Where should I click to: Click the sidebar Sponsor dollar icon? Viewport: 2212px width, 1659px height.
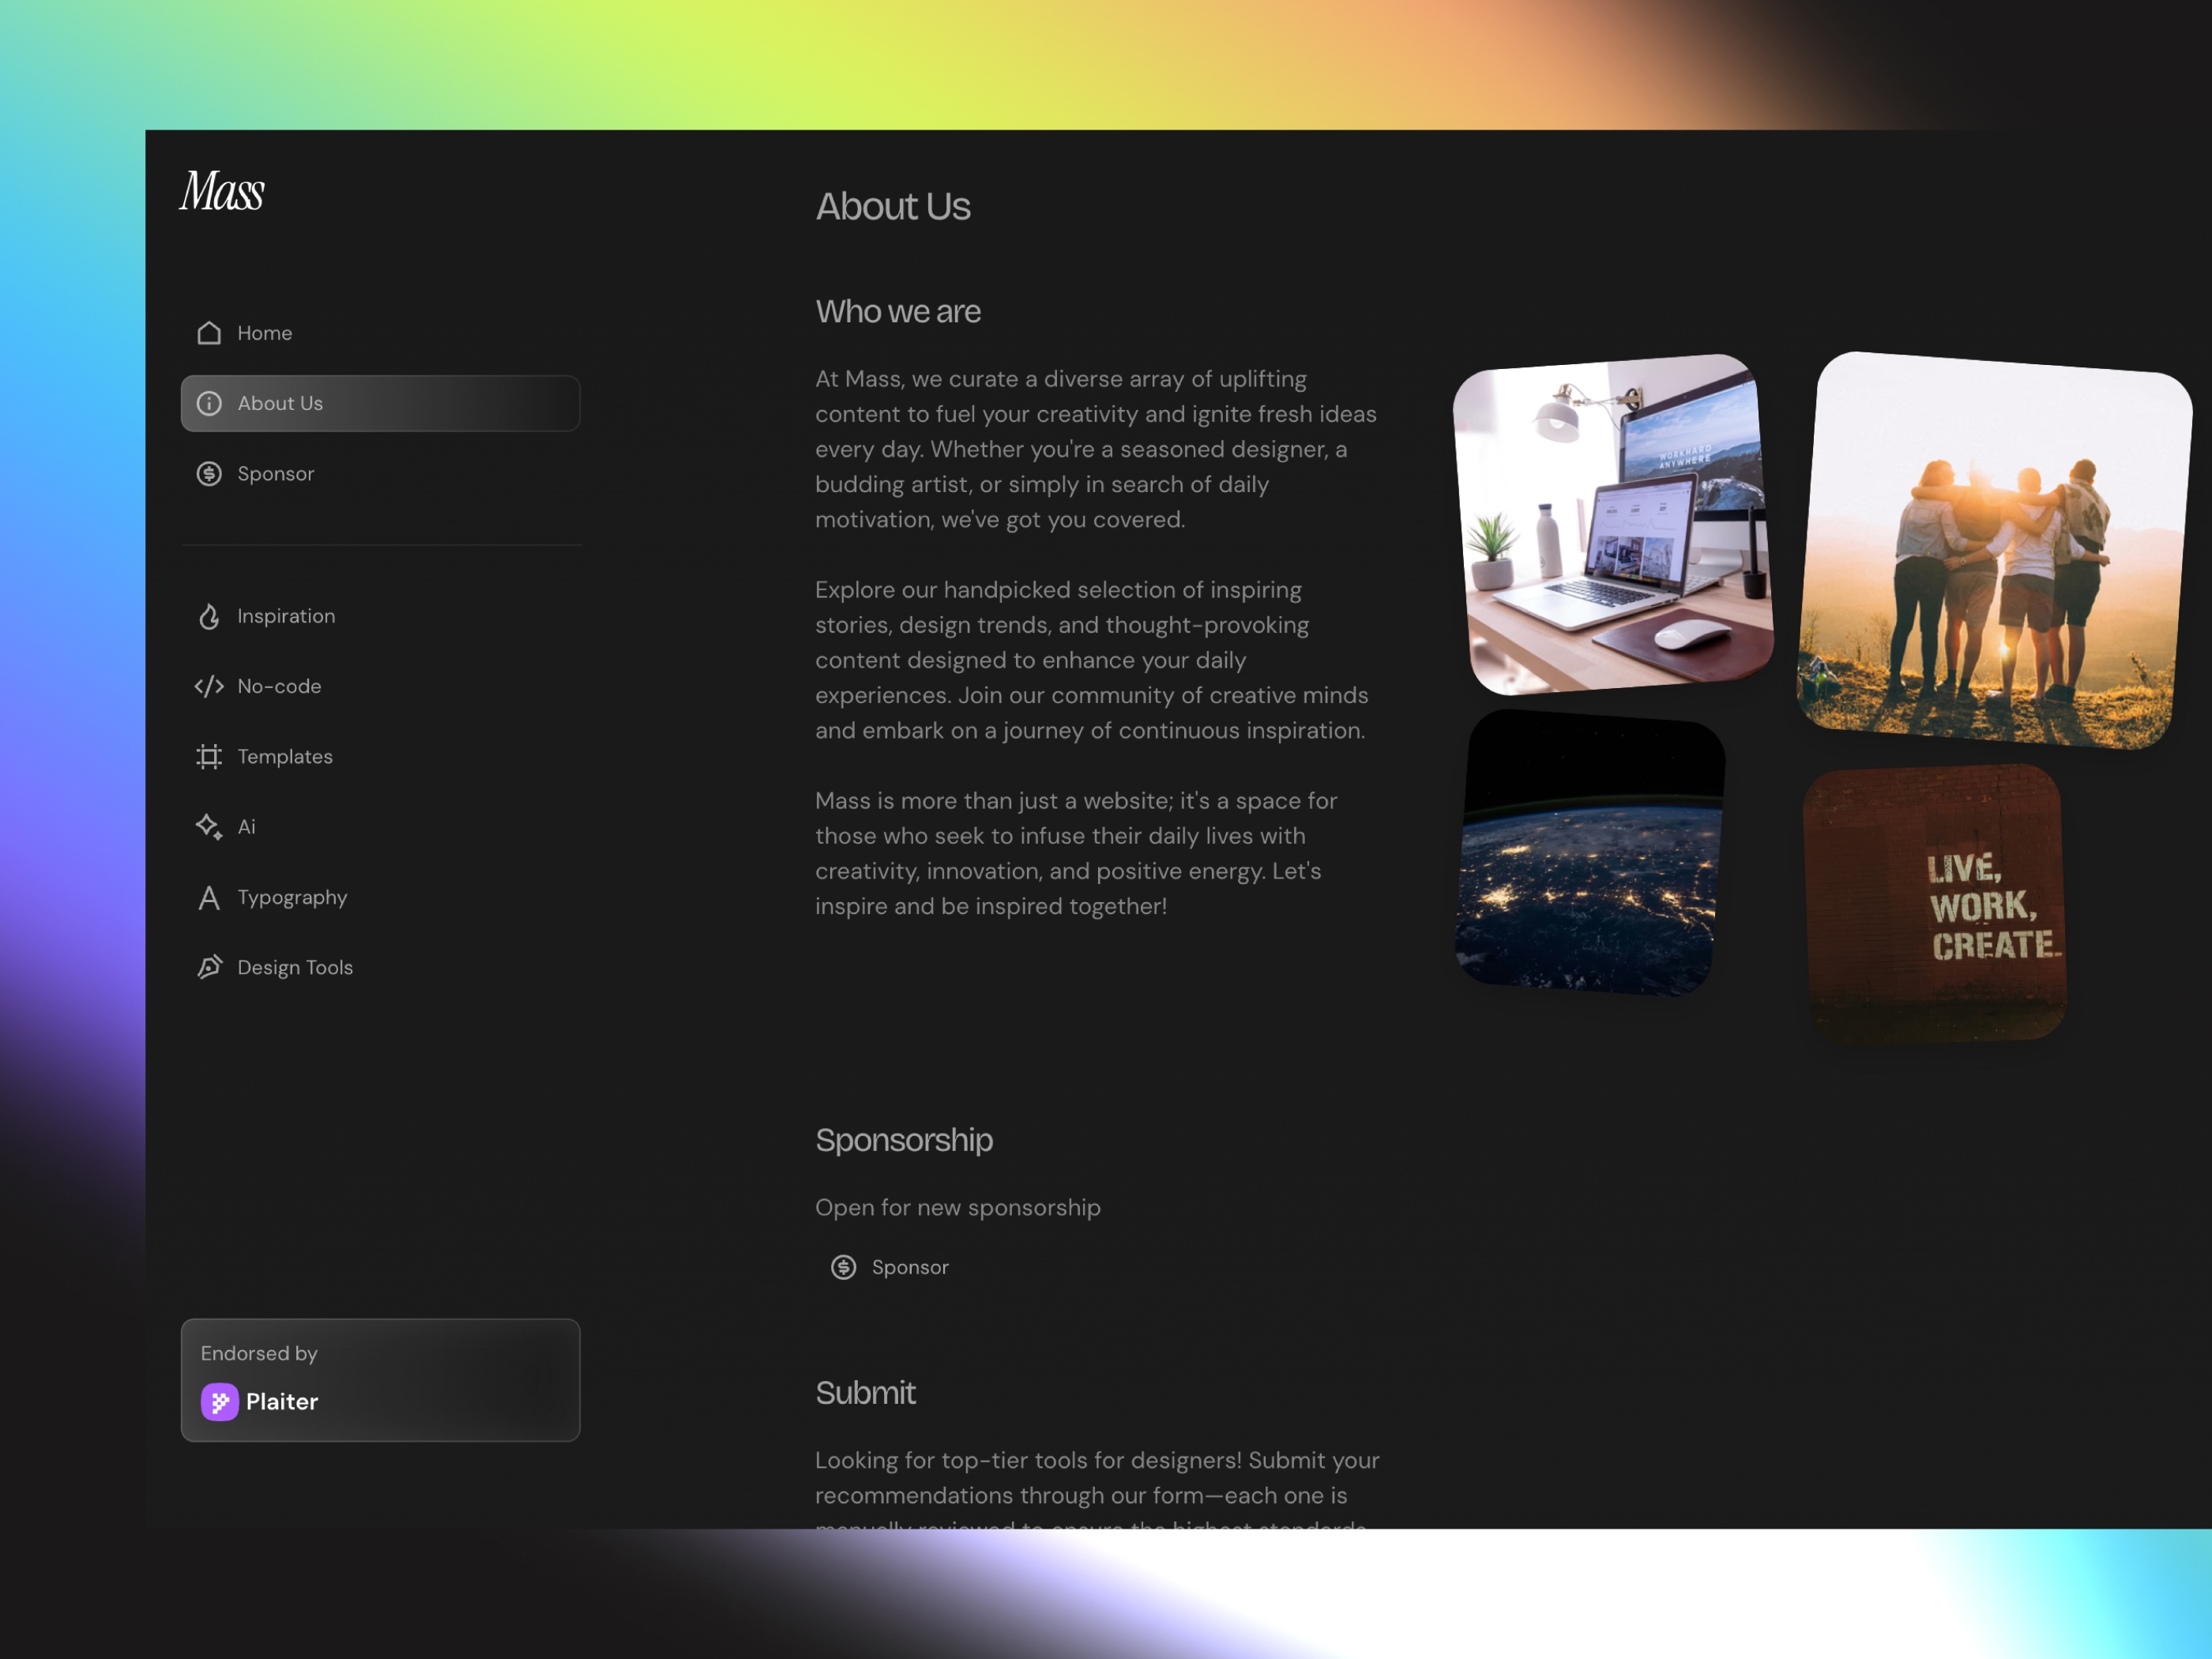209,474
